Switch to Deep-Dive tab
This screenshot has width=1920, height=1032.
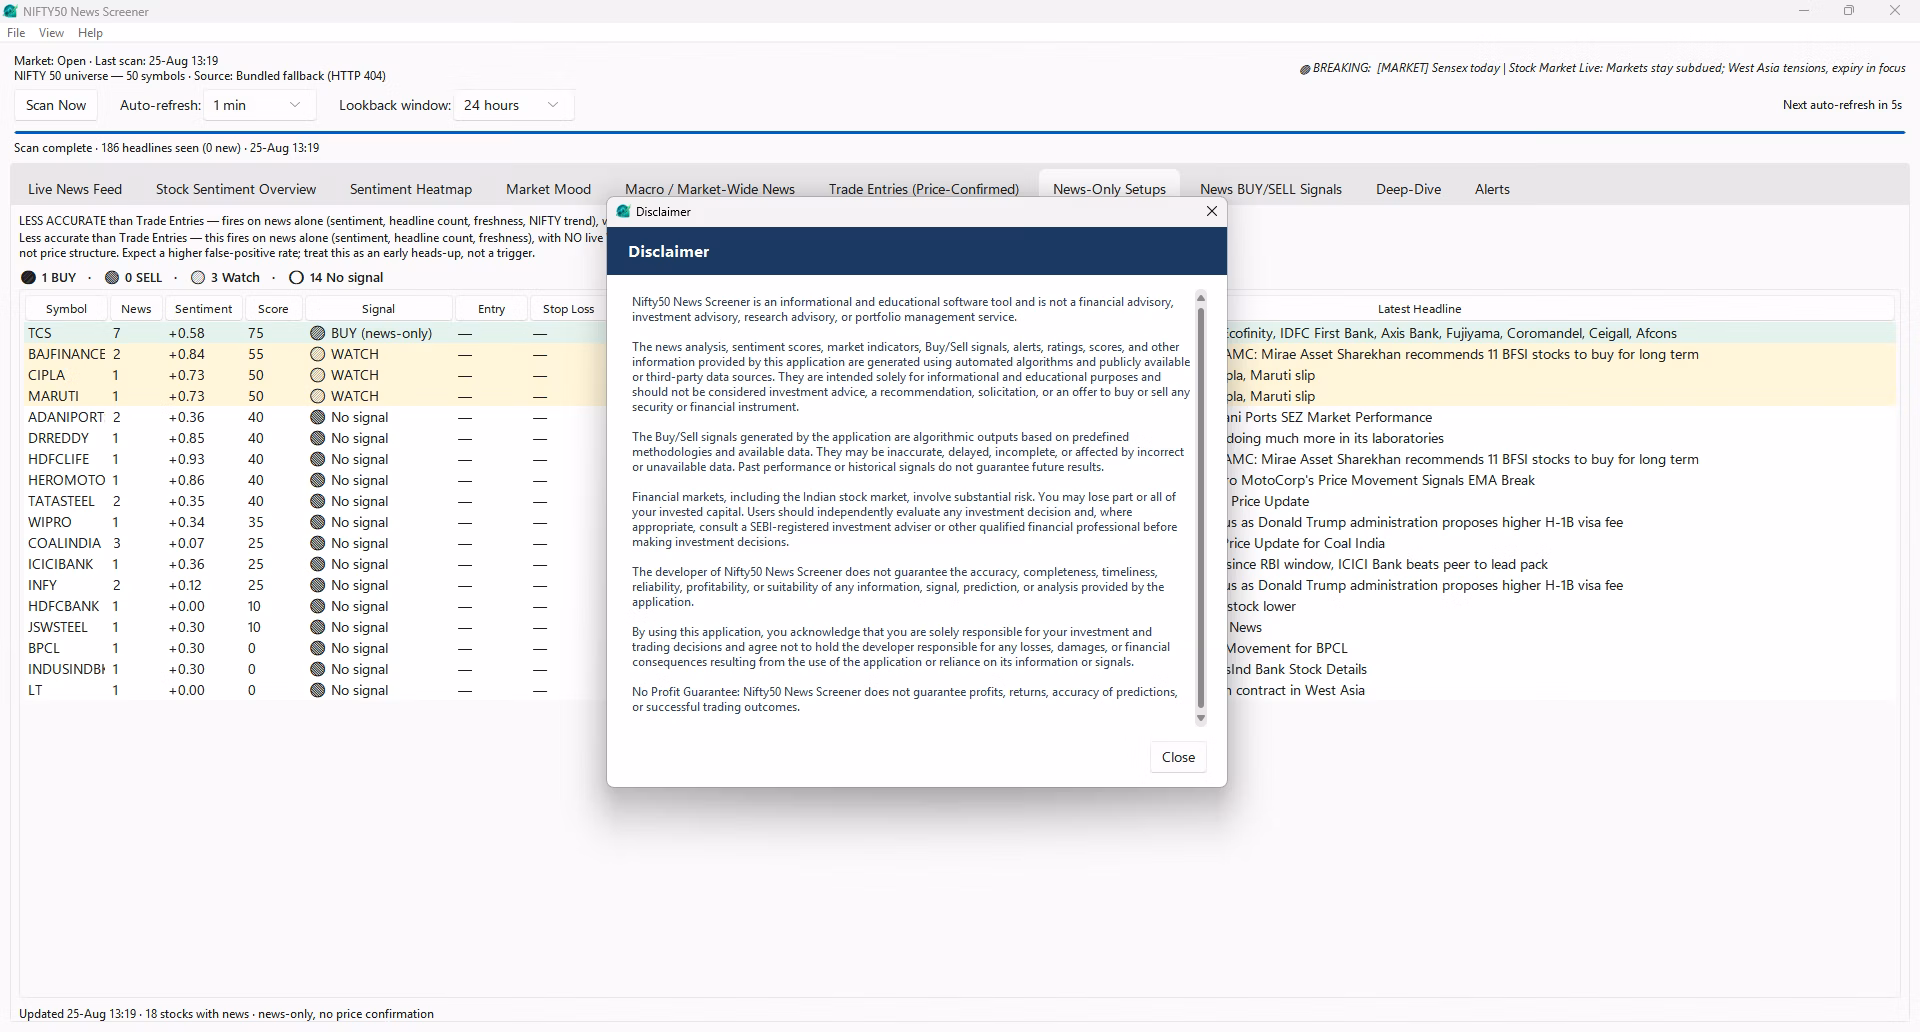click(1408, 189)
